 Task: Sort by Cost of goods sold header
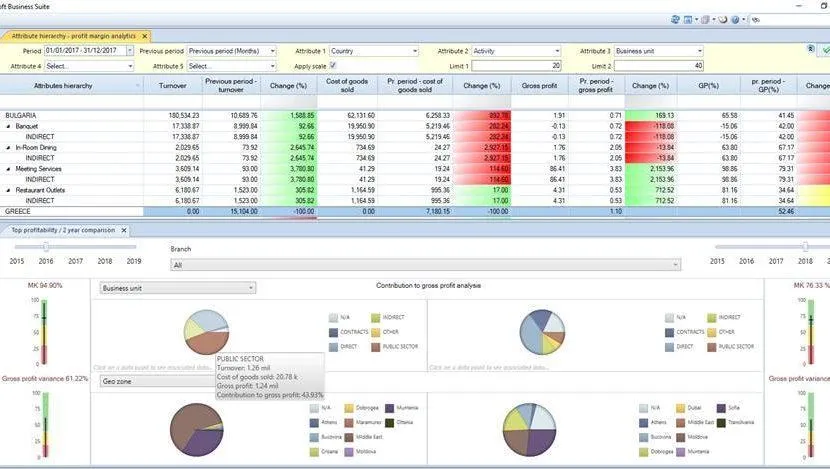(x=347, y=85)
